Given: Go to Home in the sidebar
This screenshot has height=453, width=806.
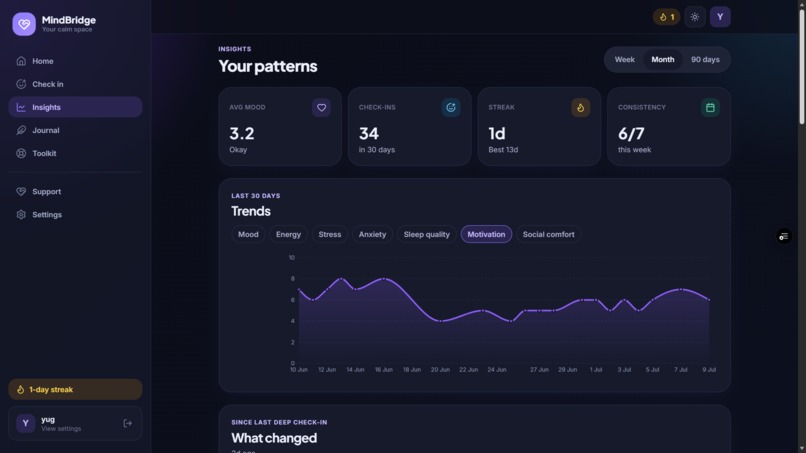Looking at the screenshot, I should pos(75,61).
